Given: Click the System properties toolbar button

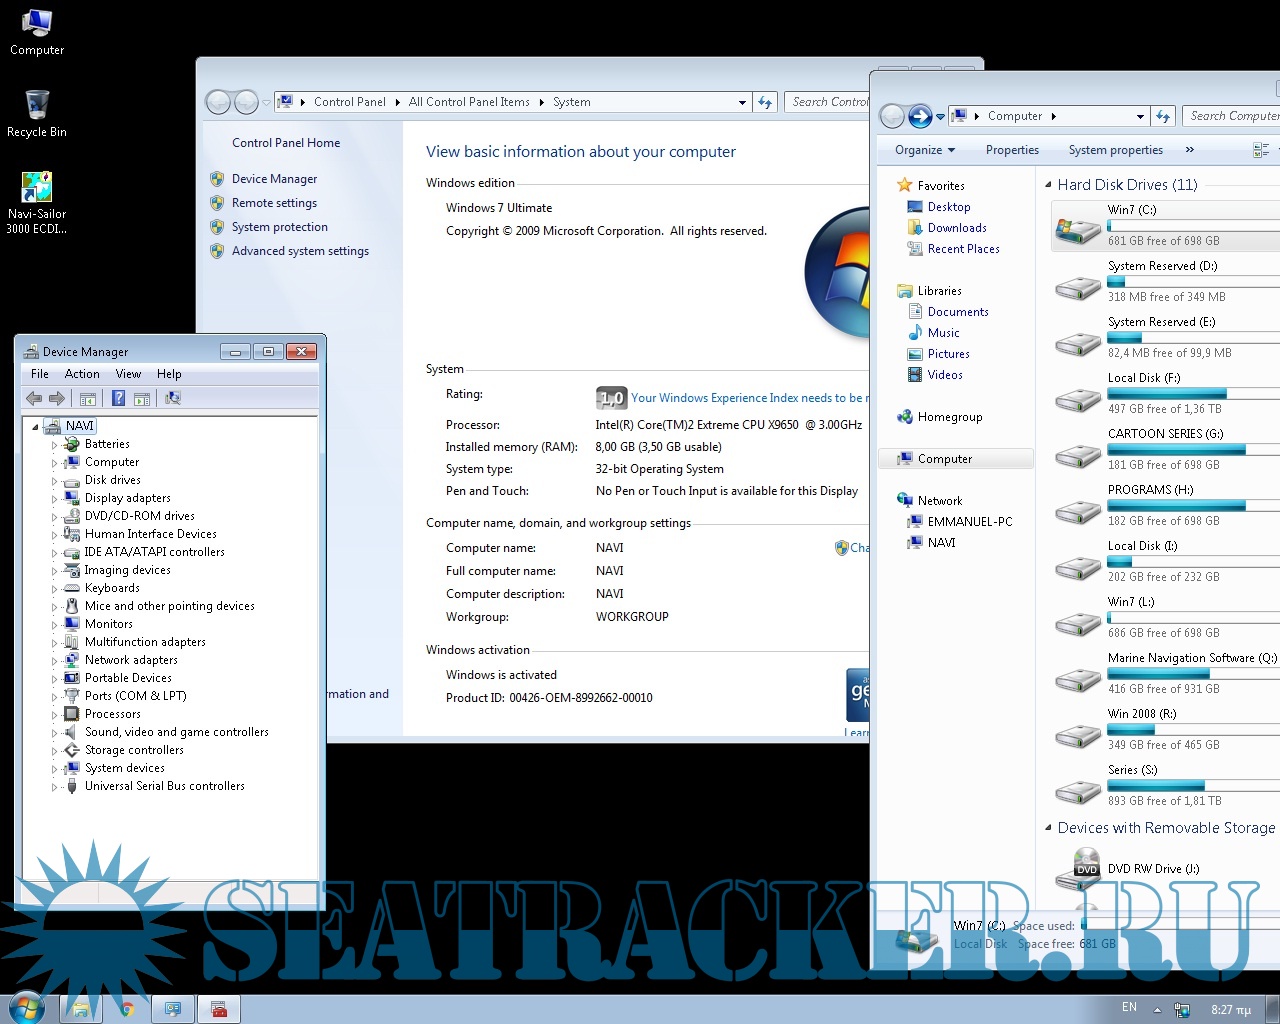Looking at the screenshot, I should pos(1115,150).
